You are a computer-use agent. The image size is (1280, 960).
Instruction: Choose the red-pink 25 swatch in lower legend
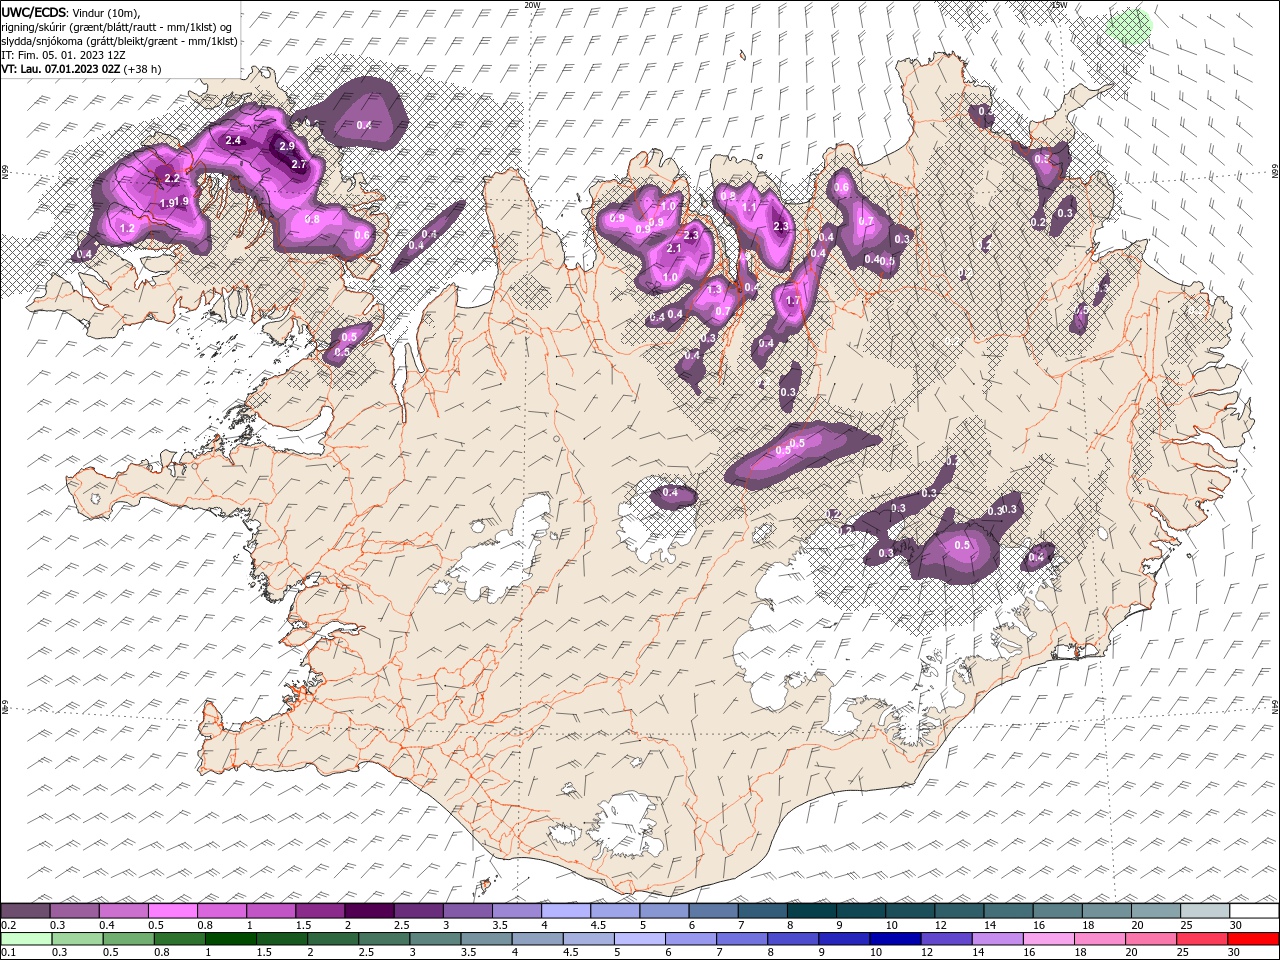1202,939
